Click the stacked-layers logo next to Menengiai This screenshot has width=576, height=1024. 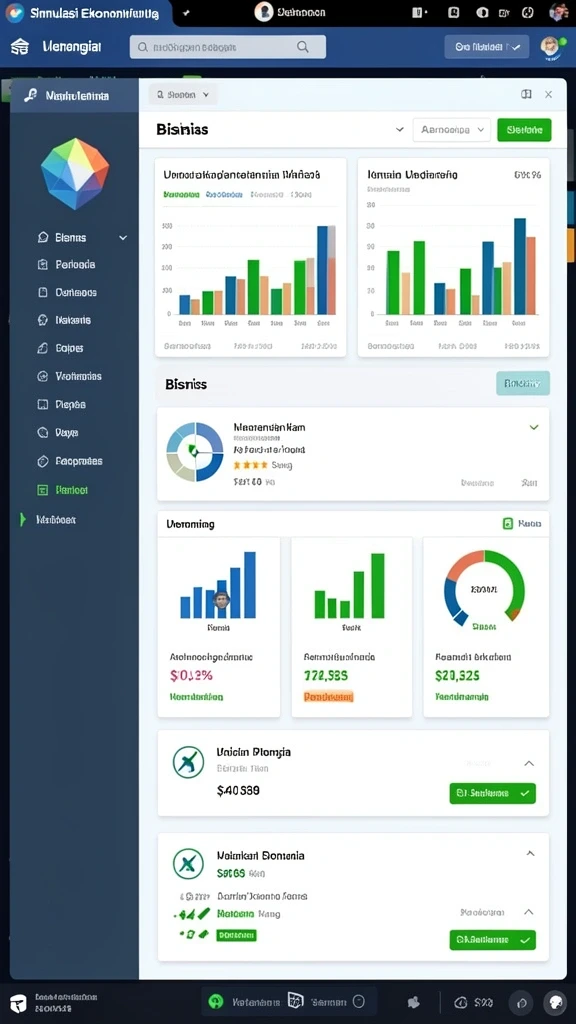coord(20,46)
